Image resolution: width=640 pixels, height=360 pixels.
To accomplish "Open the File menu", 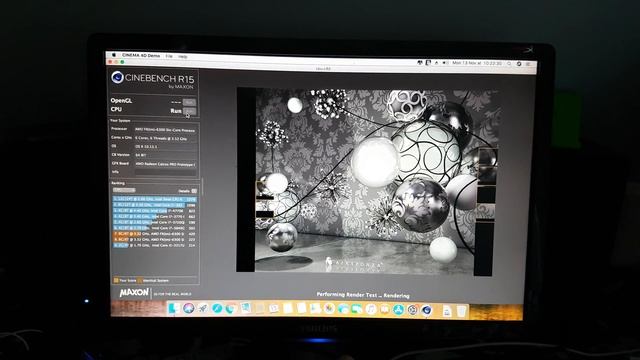I will [169, 56].
